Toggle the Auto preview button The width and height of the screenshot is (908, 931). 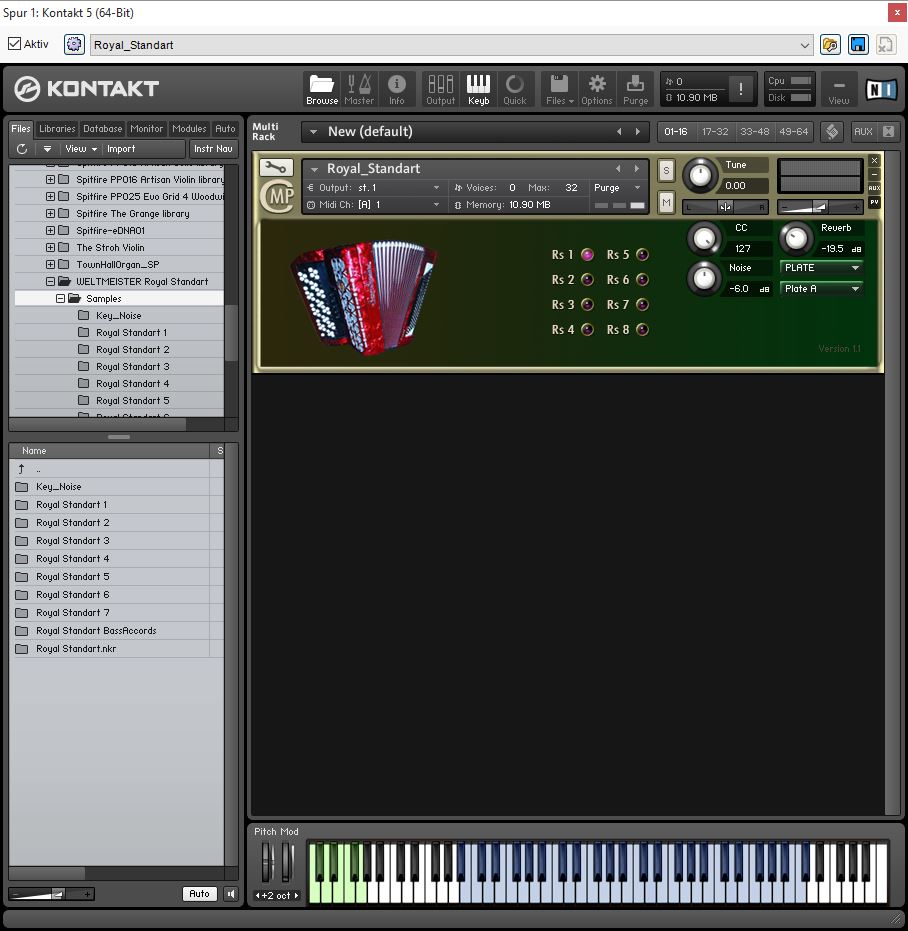[200, 894]
